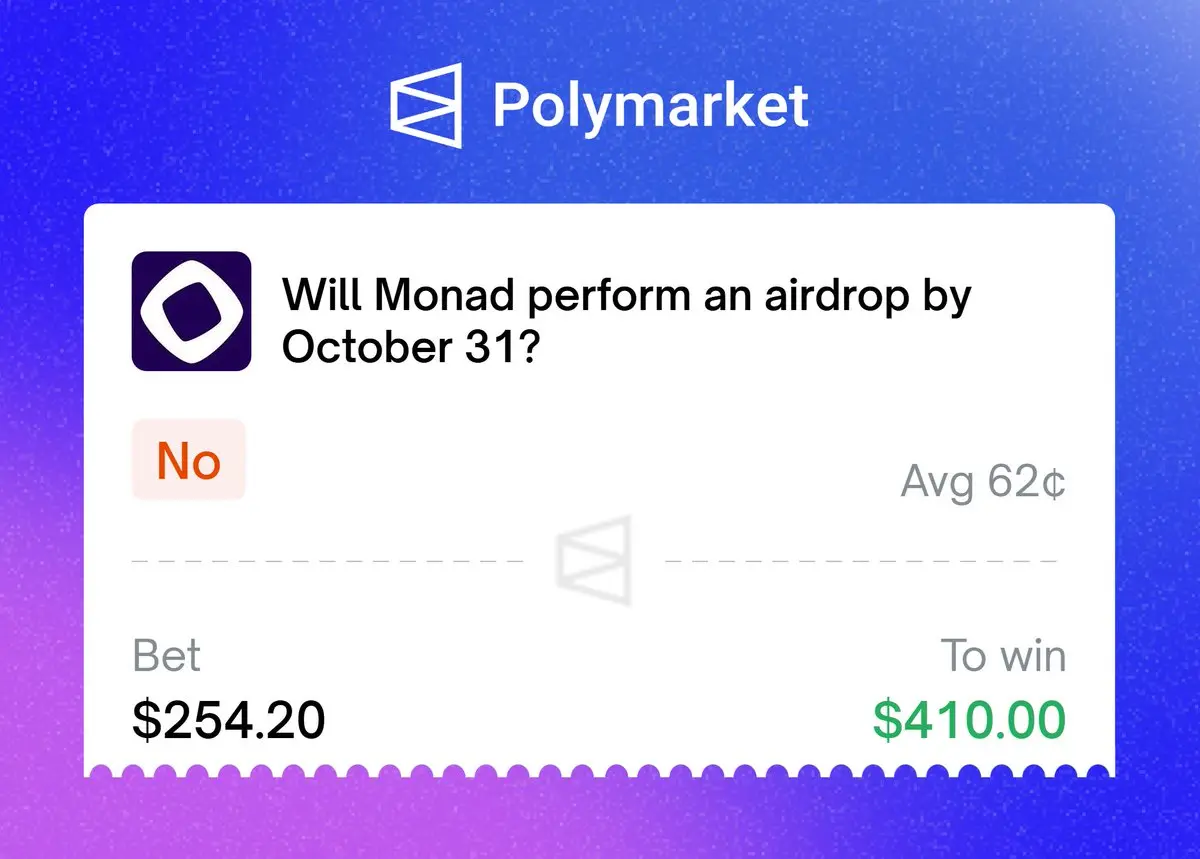1200x859 pixels.
Task: Select the orange No outcome badge
Action: (x=189, y=461)
